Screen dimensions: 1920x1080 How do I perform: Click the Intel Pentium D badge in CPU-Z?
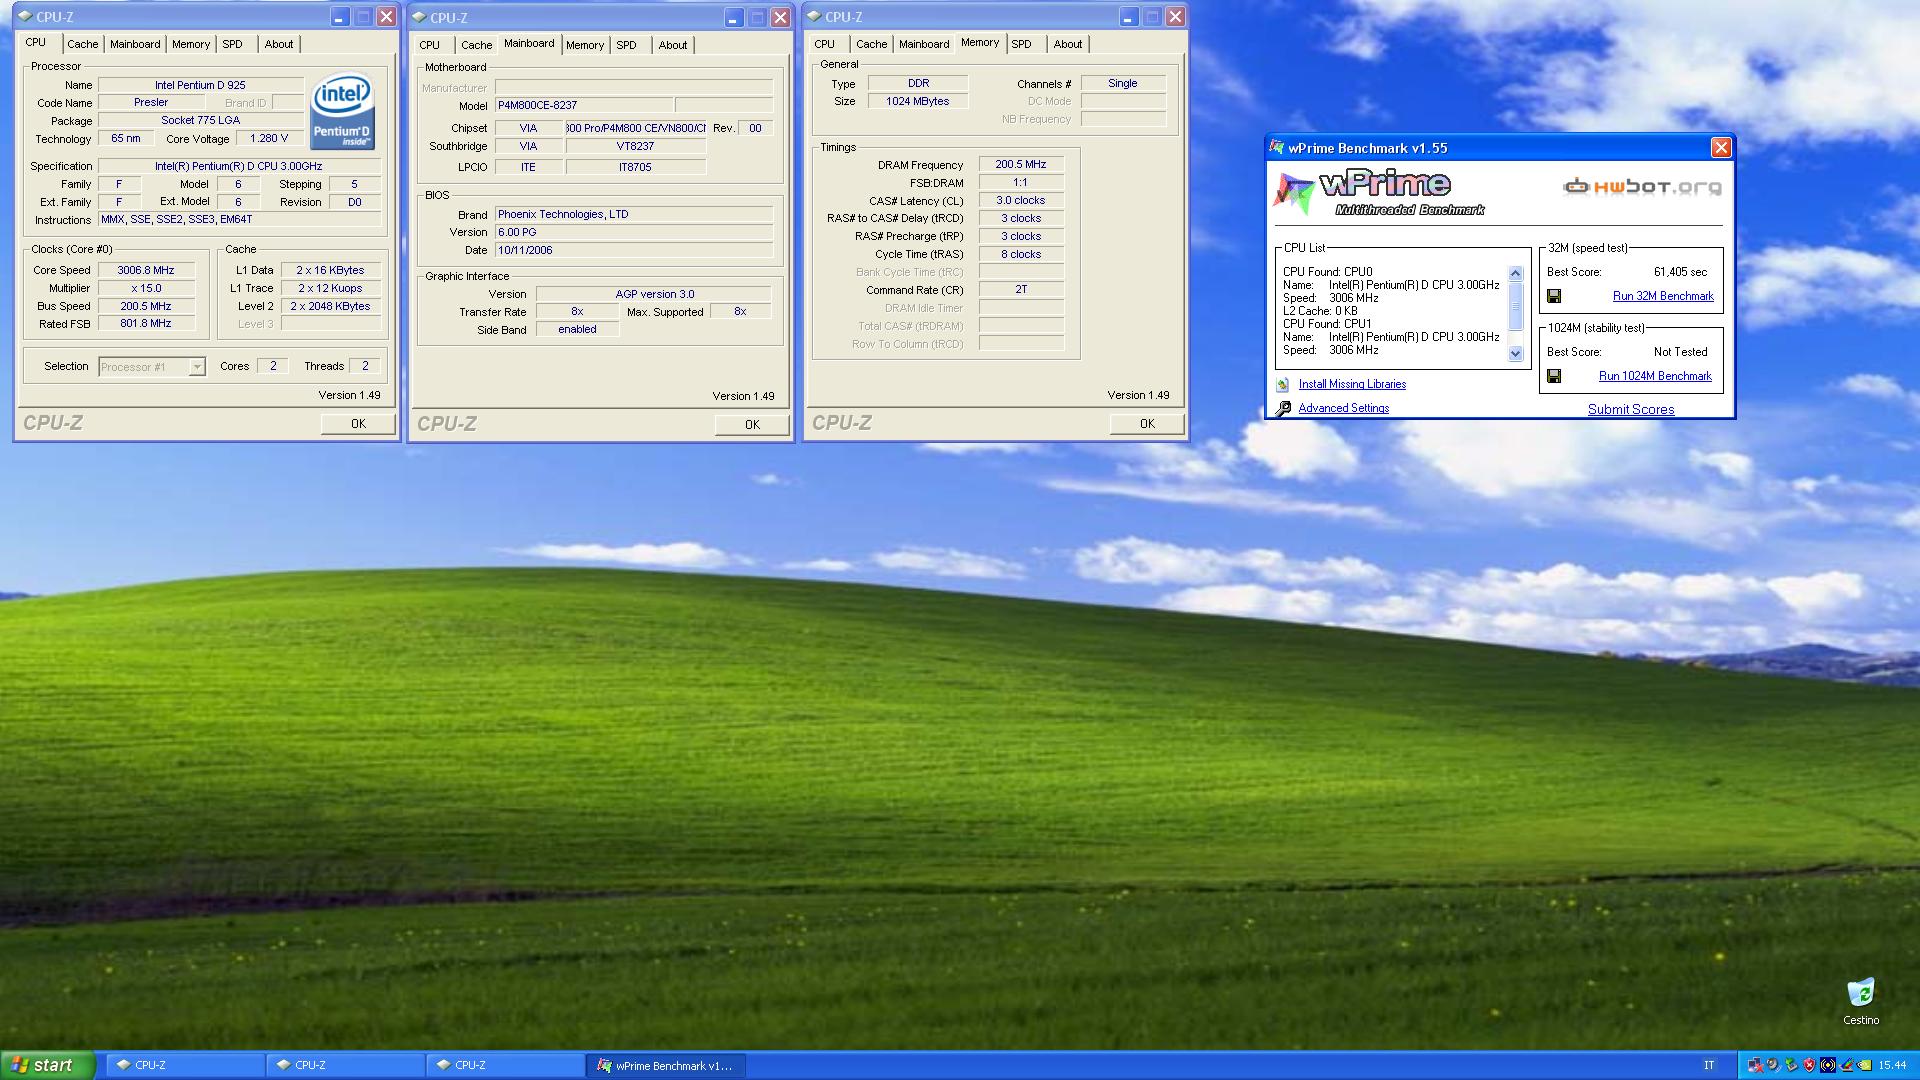coord(342,111)
